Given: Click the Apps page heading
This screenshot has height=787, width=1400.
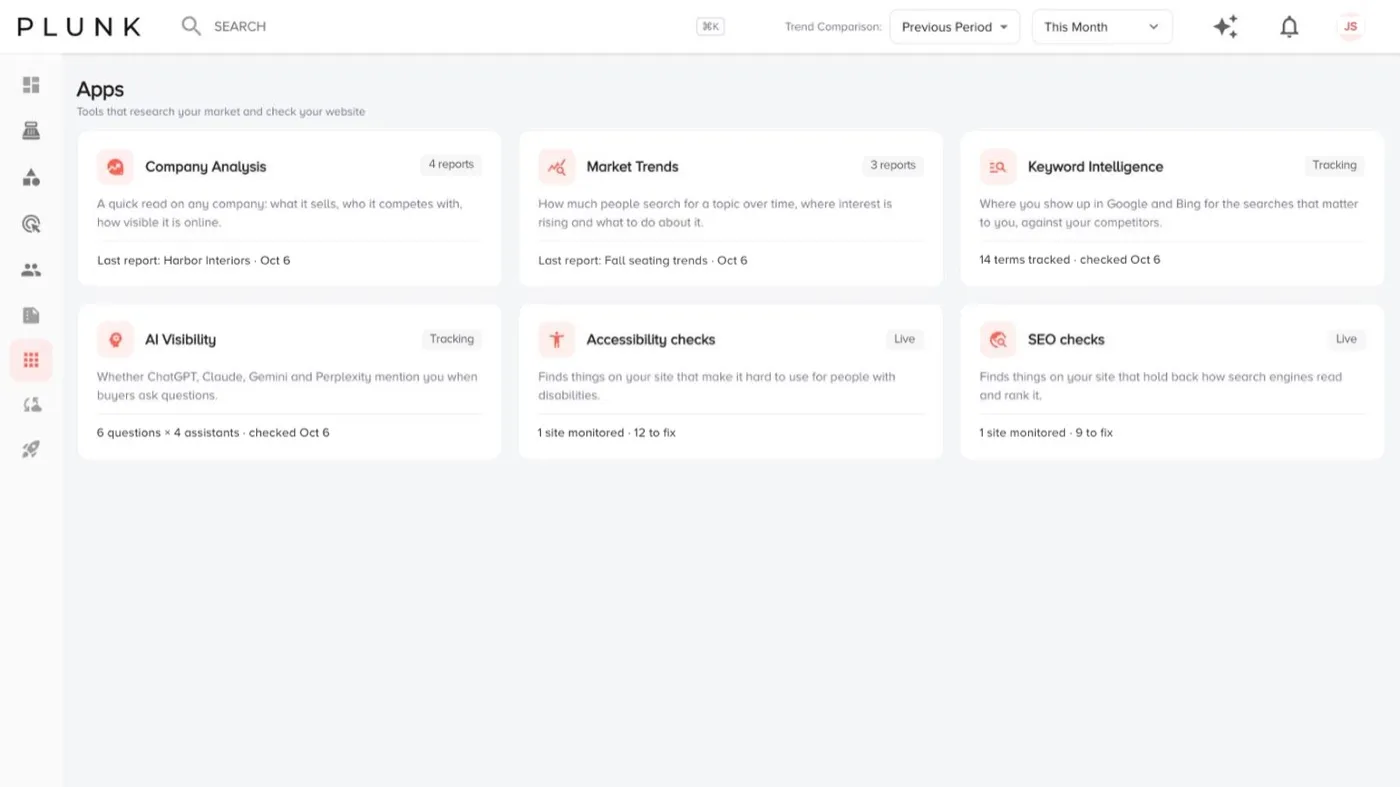Looking at the screenshot, I should point(100,90).
